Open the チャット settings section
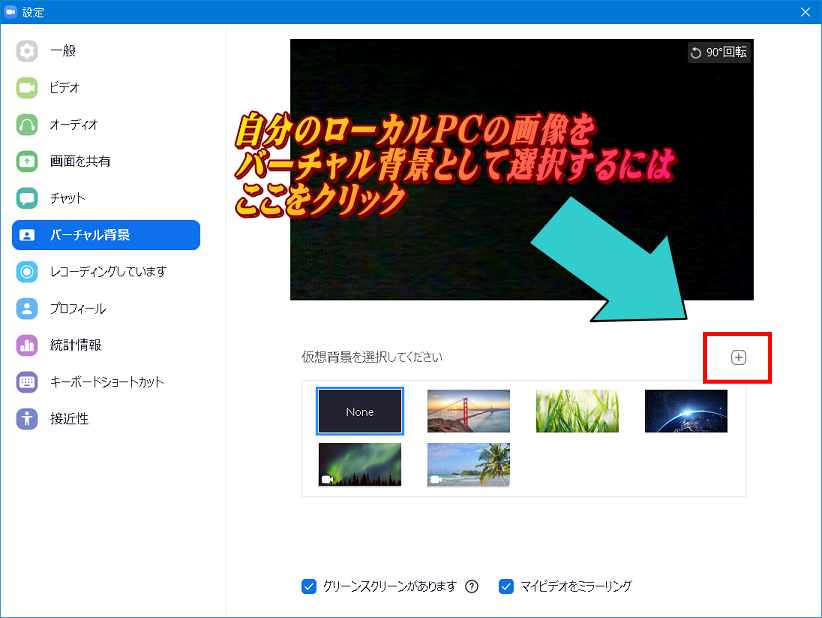Screen dimensions: 822x618 106,198
